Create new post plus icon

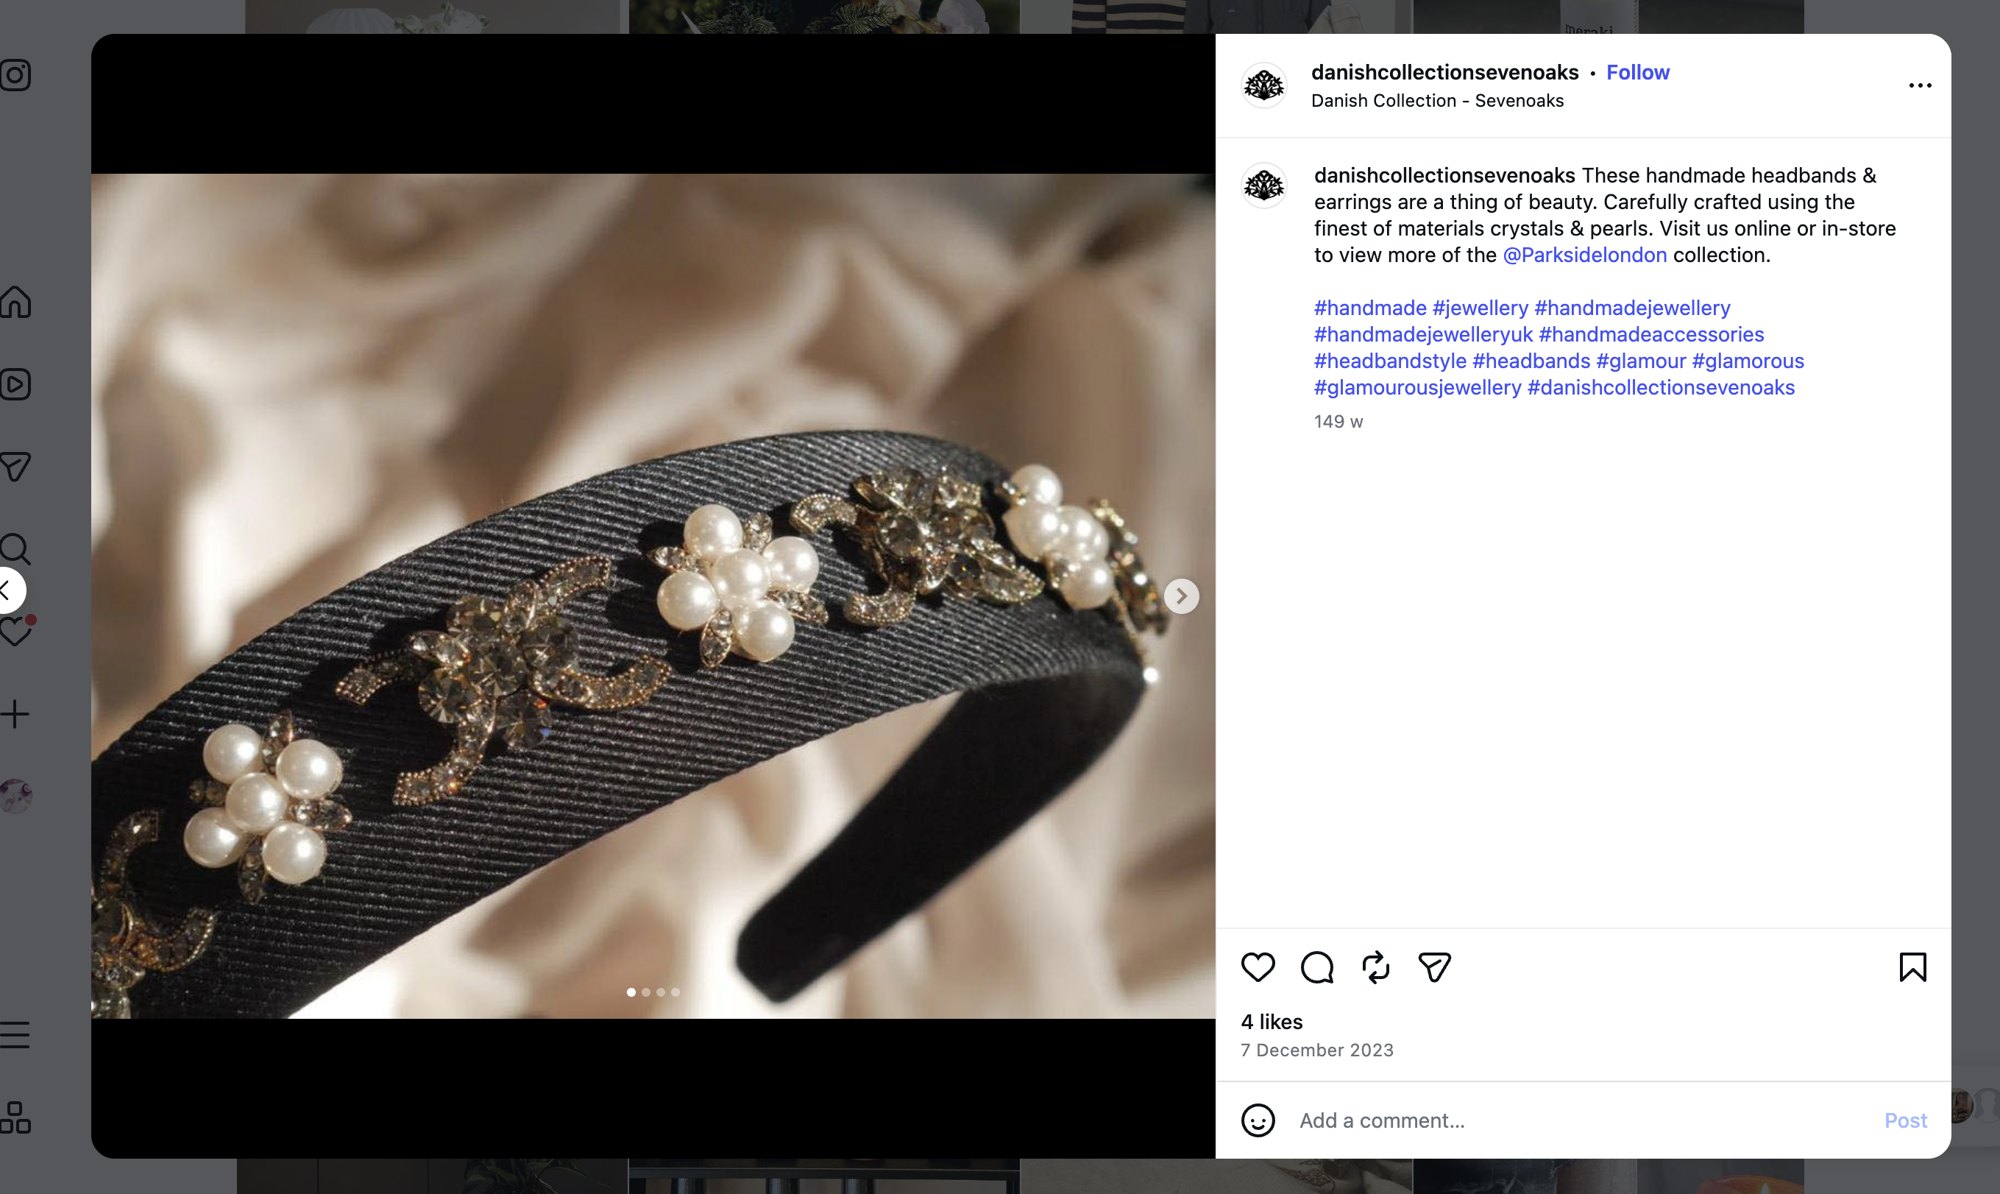15,714
